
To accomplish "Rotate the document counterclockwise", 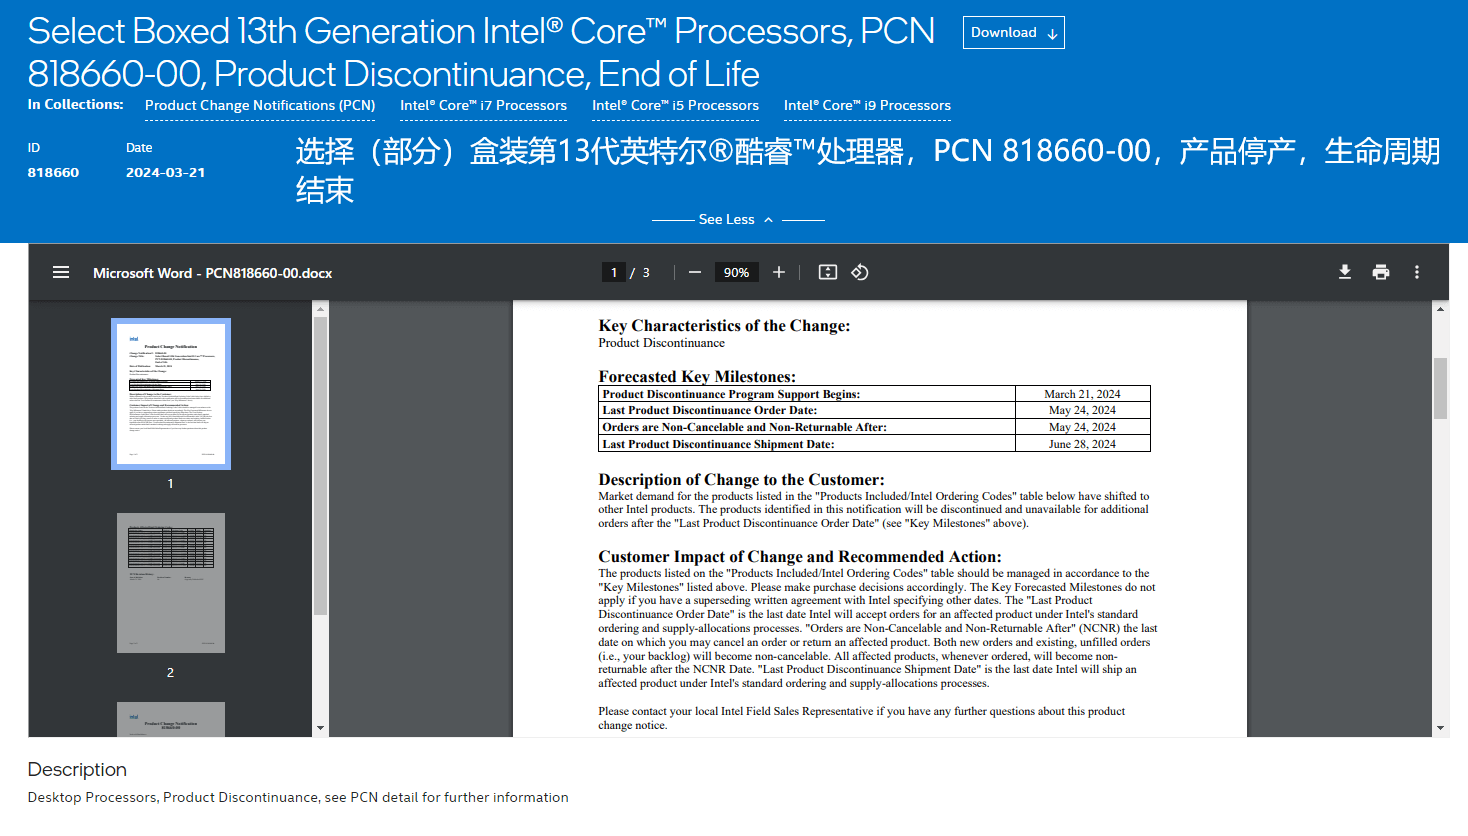I will pyautogui.click(x=860, y=272).
